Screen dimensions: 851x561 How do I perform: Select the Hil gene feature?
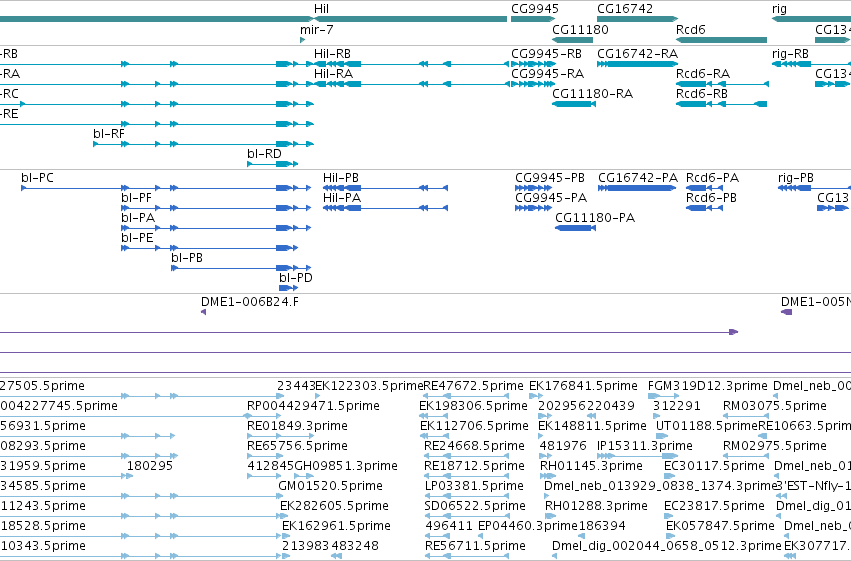[x=410, y=19]
